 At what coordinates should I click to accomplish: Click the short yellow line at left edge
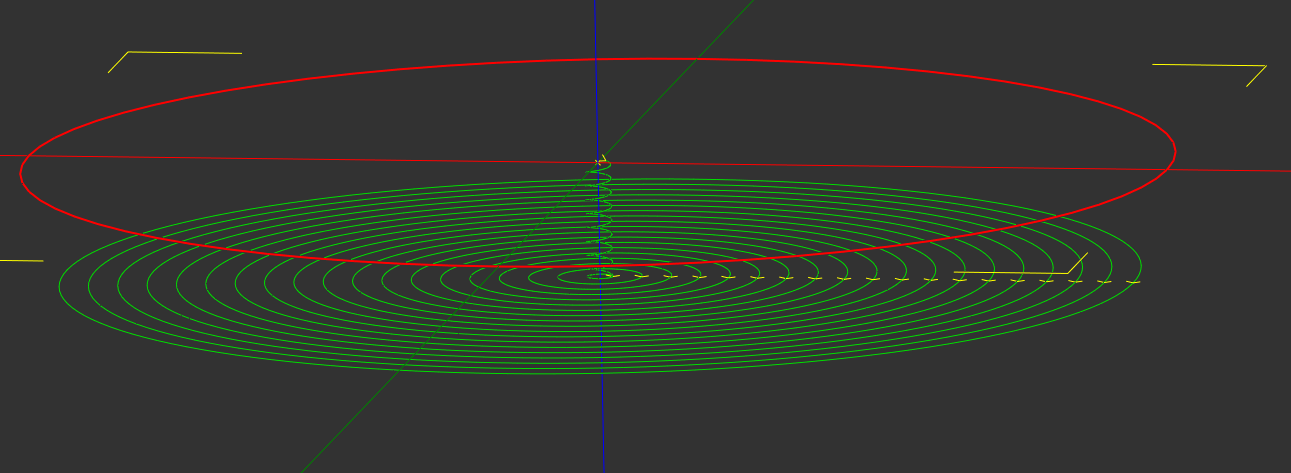(x=20, y=261)
